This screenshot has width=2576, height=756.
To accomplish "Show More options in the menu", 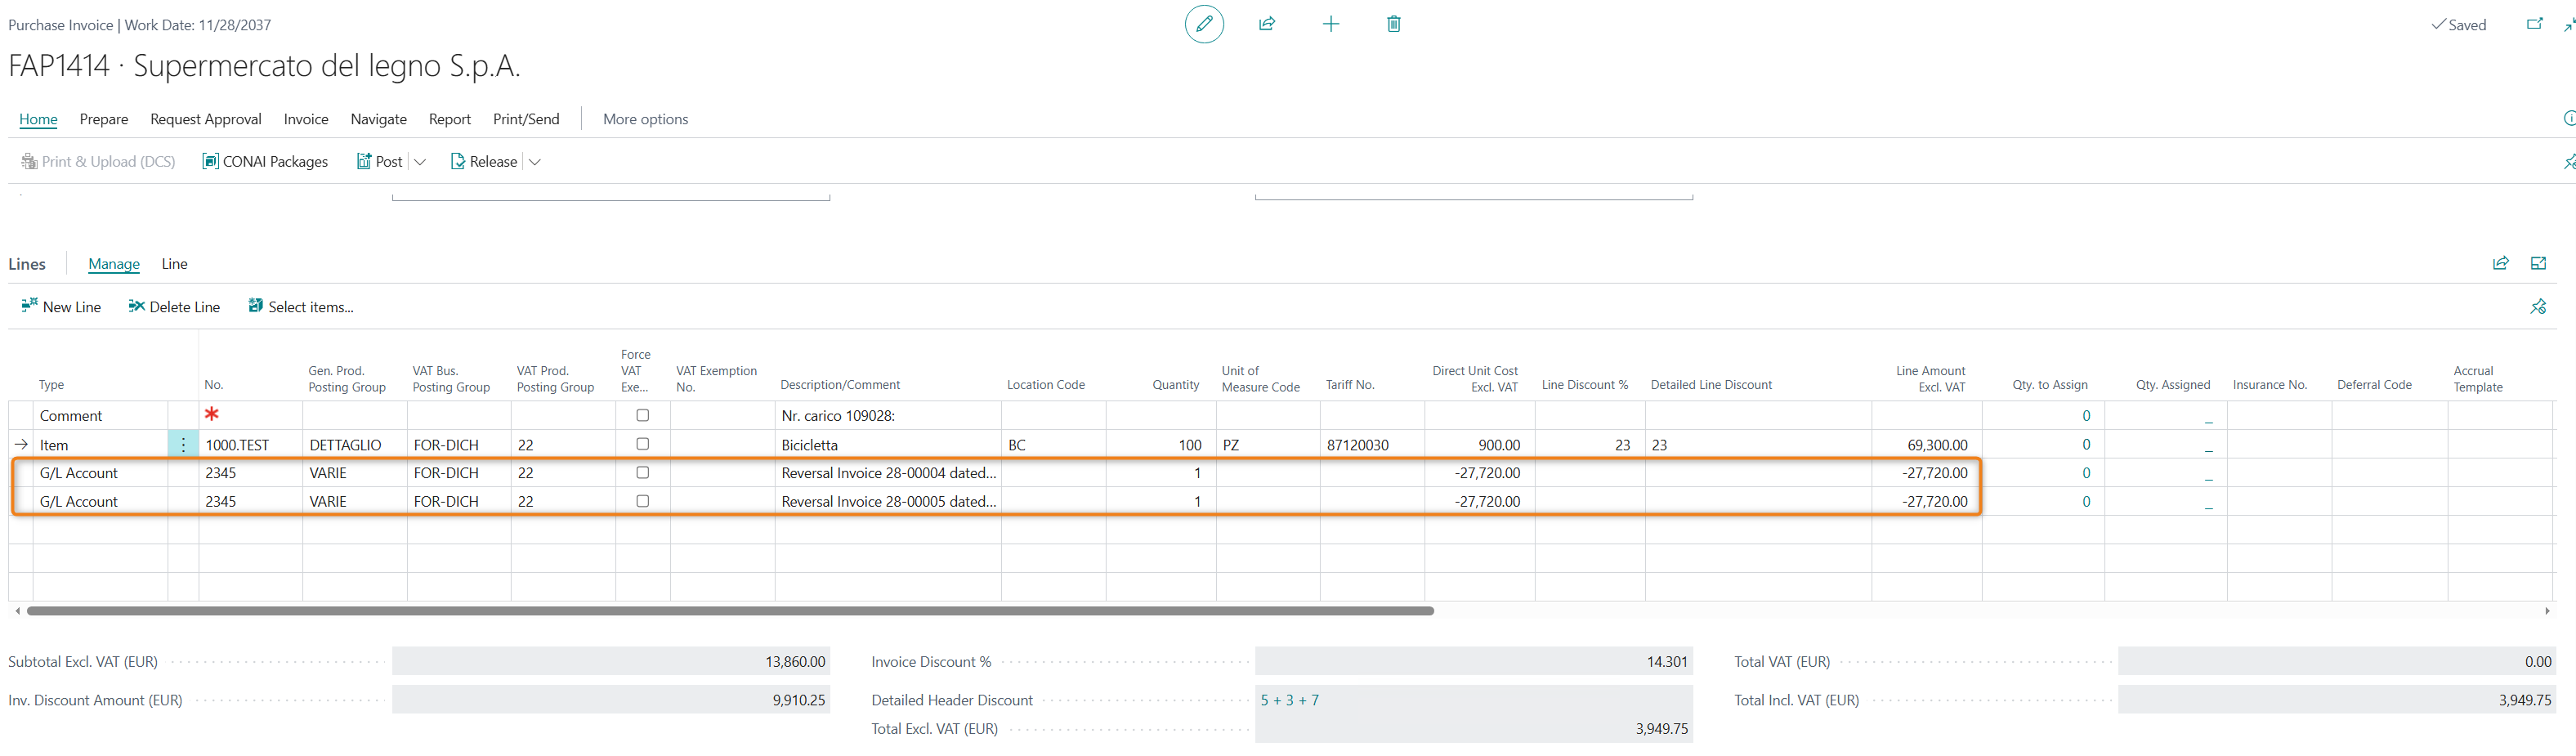I will (645, 119).
